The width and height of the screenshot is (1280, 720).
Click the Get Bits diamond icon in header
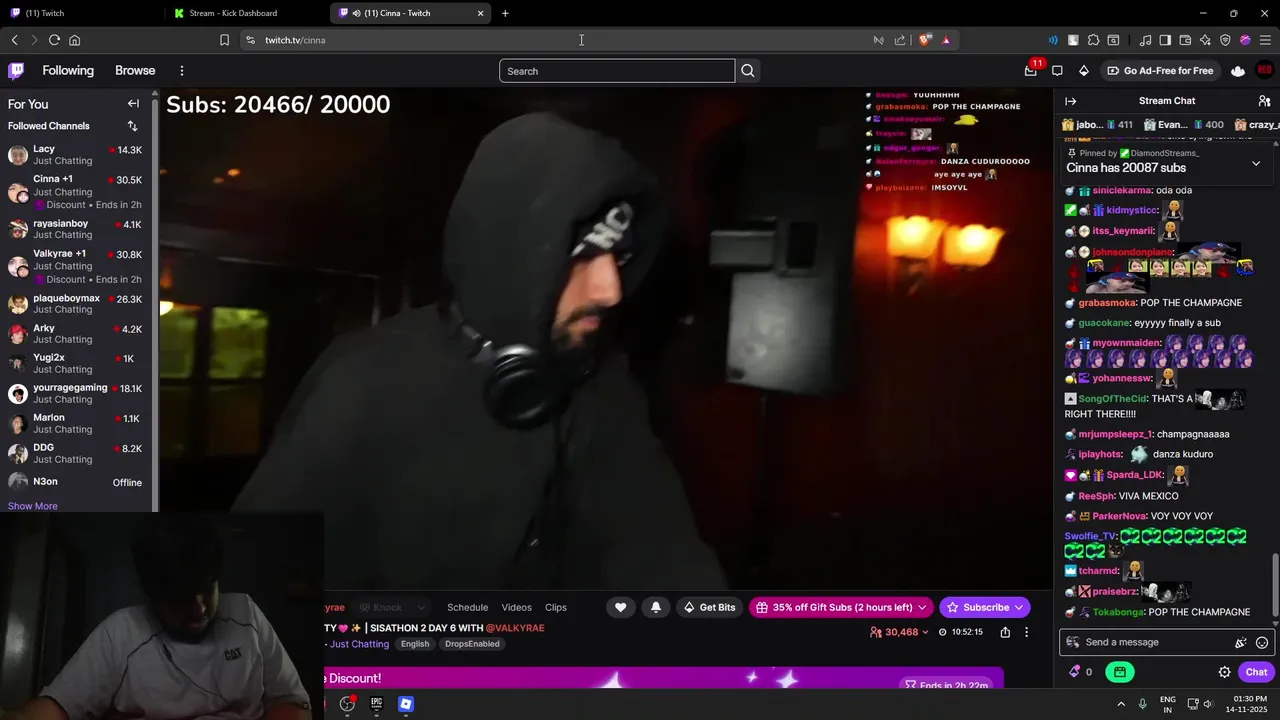coord(1084,71)
